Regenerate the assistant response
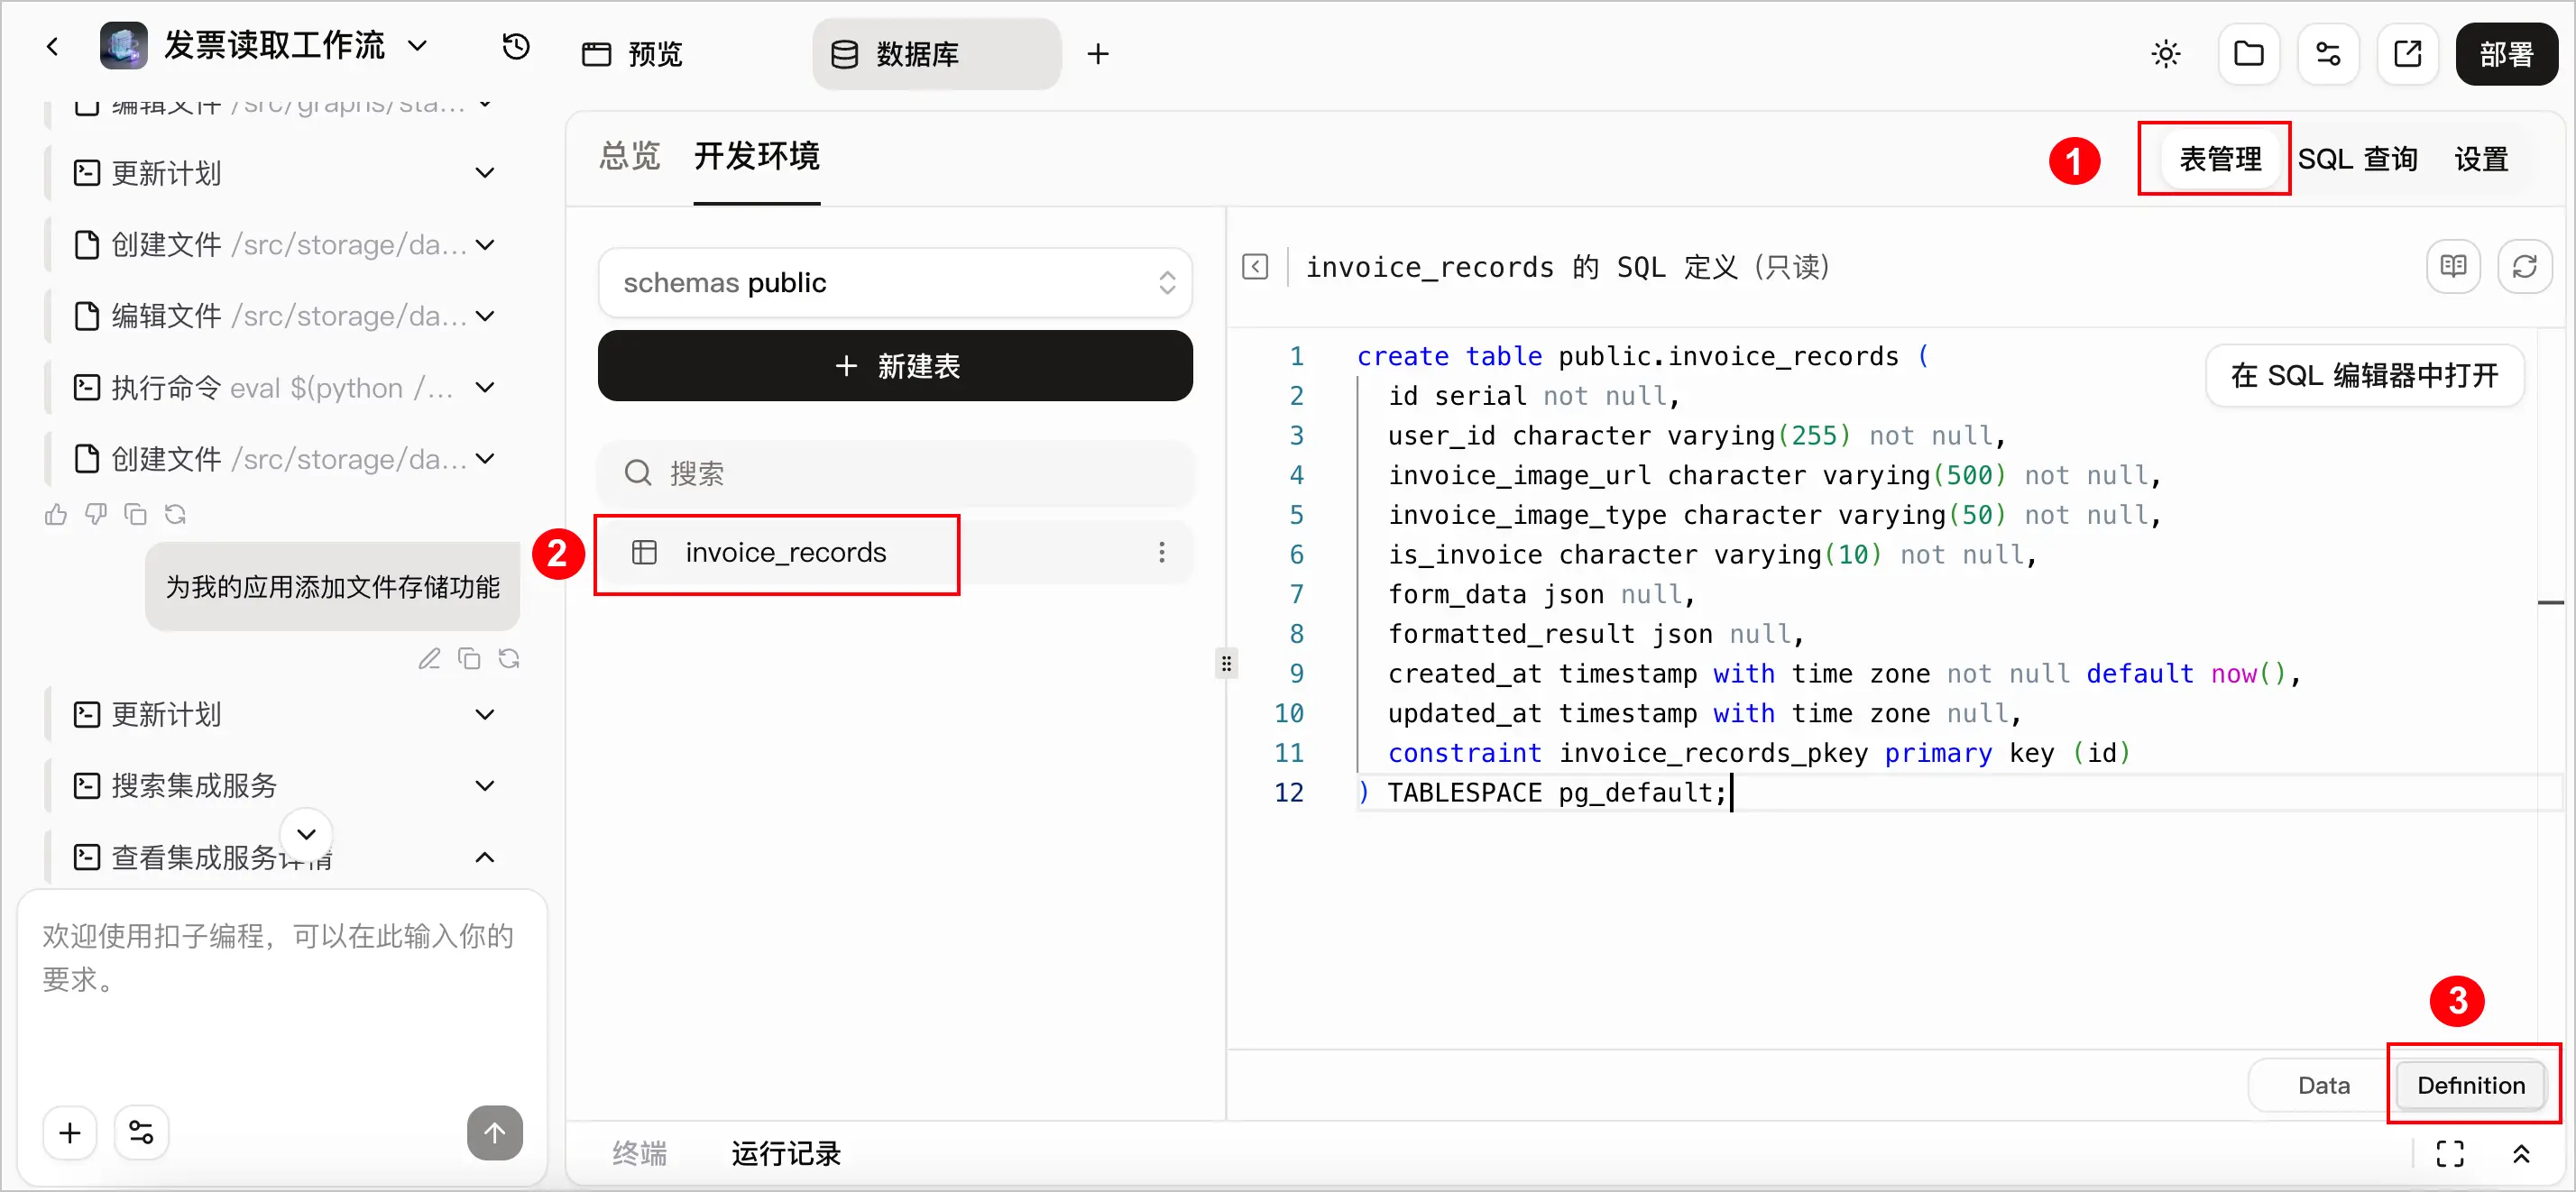This screenshot has height=1192, width=2576. pos(175,514)
